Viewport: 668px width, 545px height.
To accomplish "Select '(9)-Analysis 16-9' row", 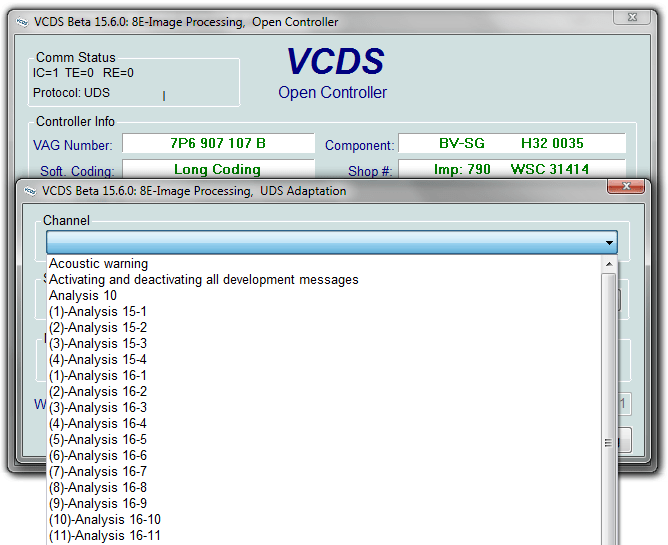I will [x=324, y=503].
